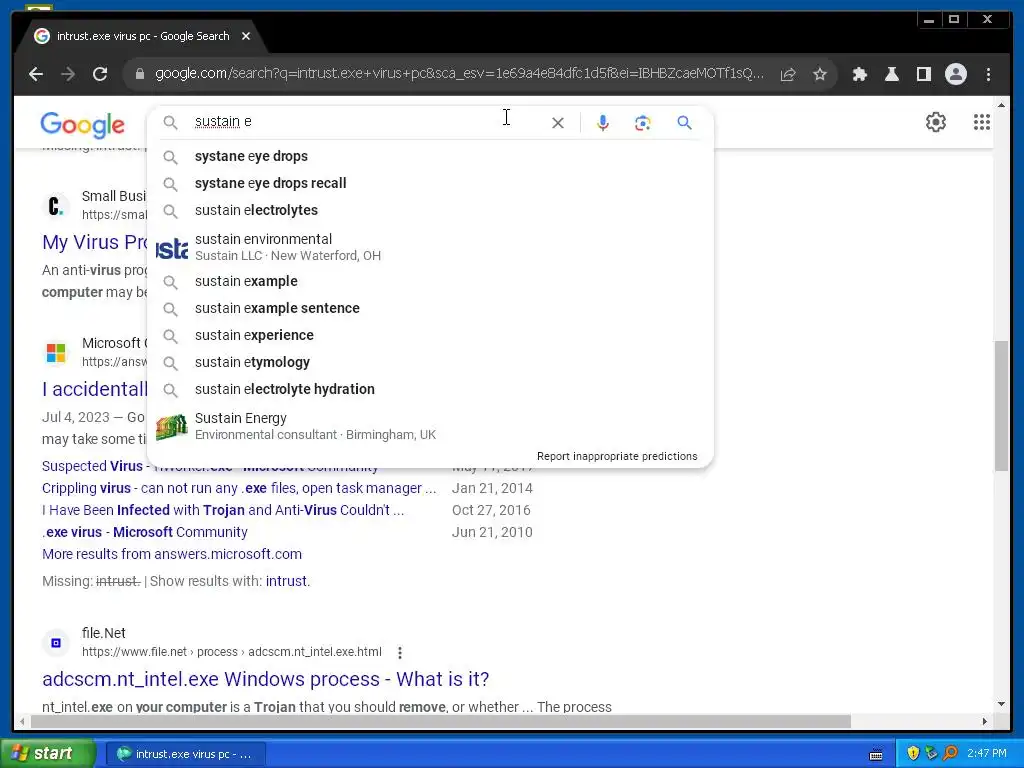1024x768 pixels.
Task: Go to Google home via logo
Action: point(82,125)
